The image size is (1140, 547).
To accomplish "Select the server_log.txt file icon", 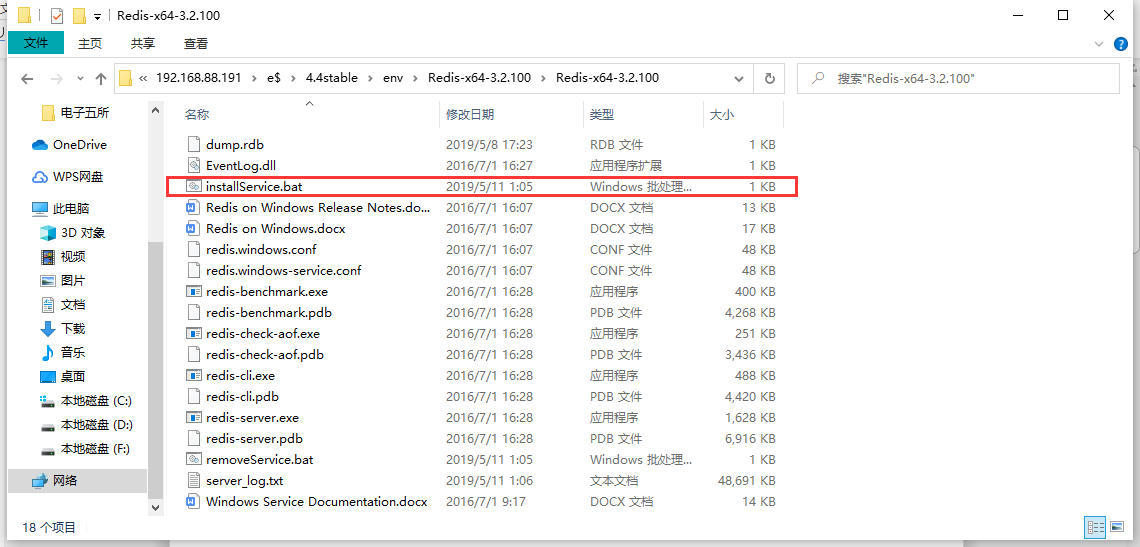I will coord(193,481).
